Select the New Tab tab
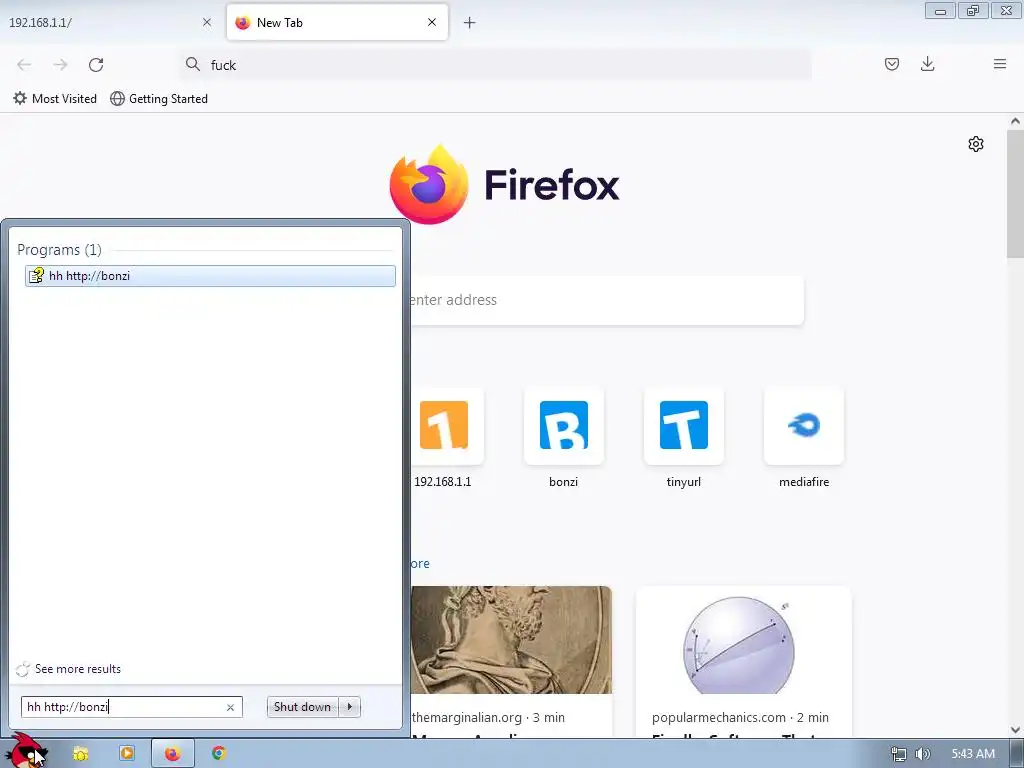This screenshot has width=1024, height=768. point(337,22)
